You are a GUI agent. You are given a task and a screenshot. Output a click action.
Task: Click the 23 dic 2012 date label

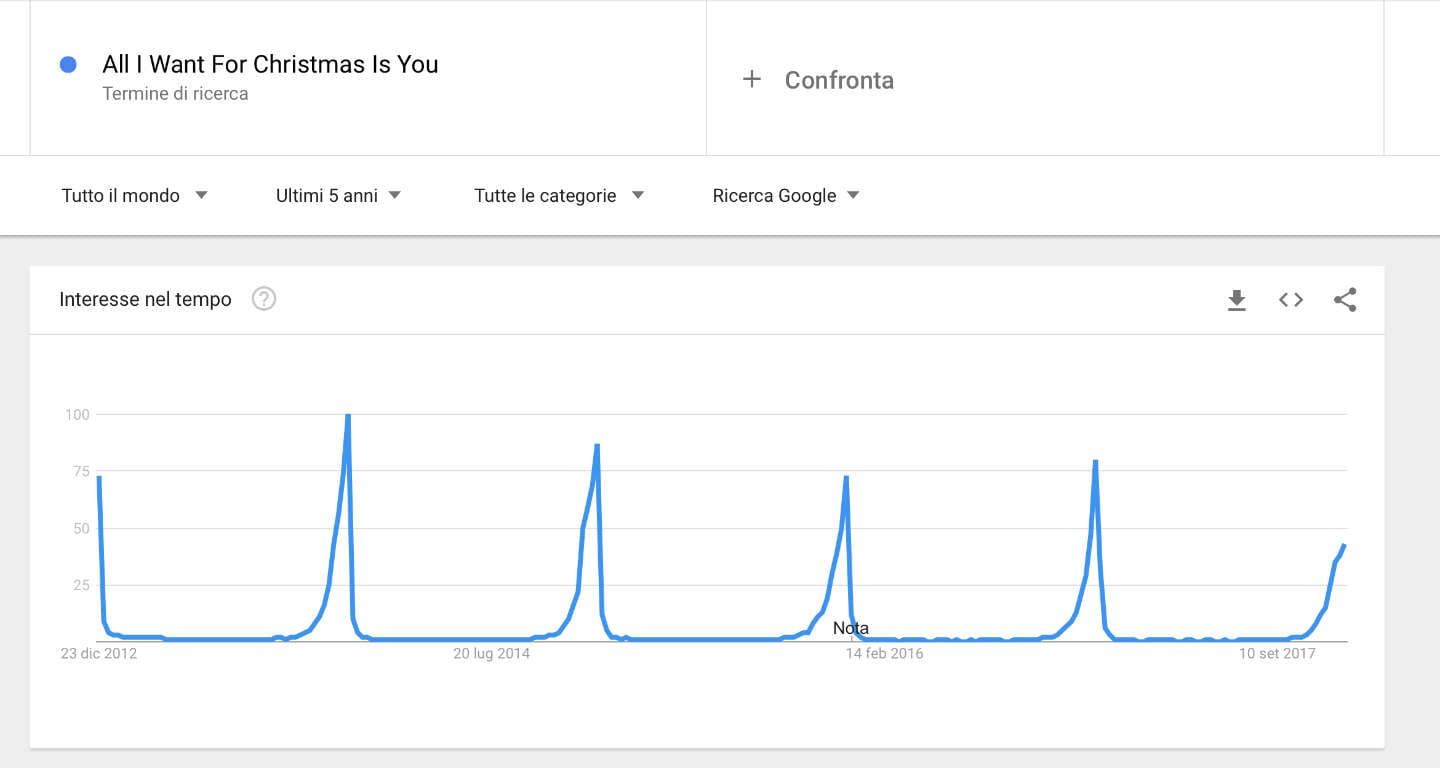tap(98, 654)
